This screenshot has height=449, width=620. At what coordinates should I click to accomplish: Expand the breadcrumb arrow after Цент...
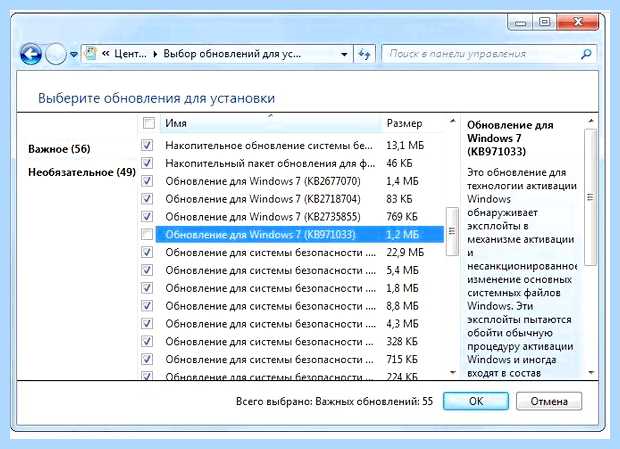(x=155, y=54)
